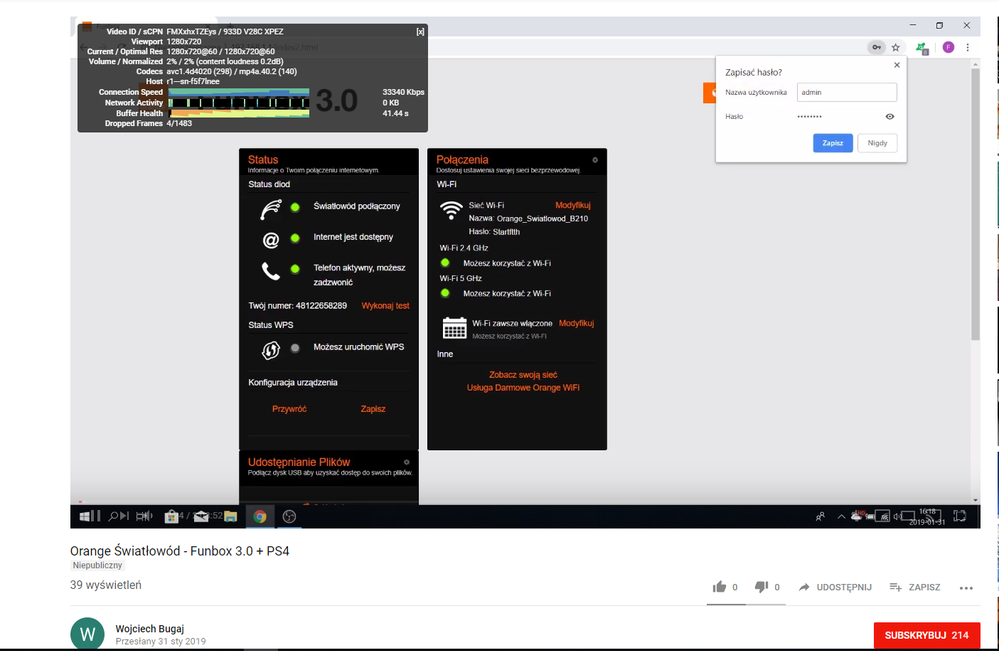Open the Wojciech Bugaj channel link

(x=150, y=629)
